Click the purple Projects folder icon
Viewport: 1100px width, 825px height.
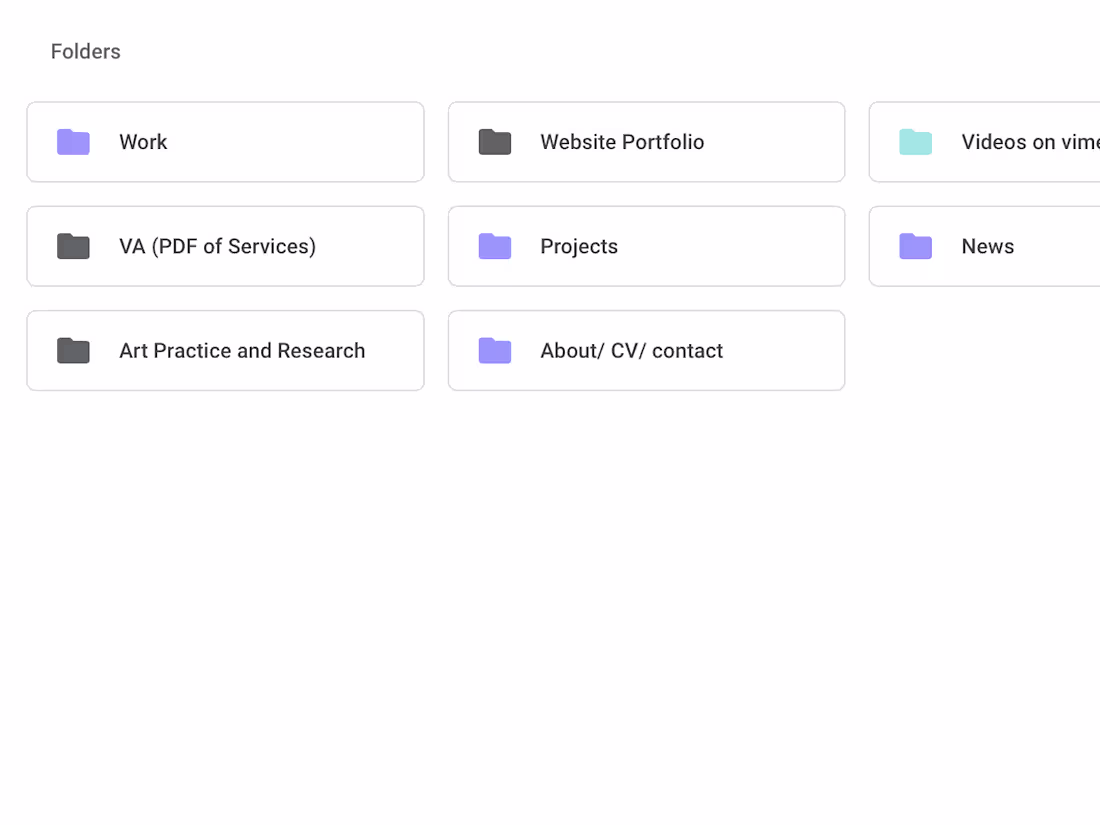(x=494, y=246)
